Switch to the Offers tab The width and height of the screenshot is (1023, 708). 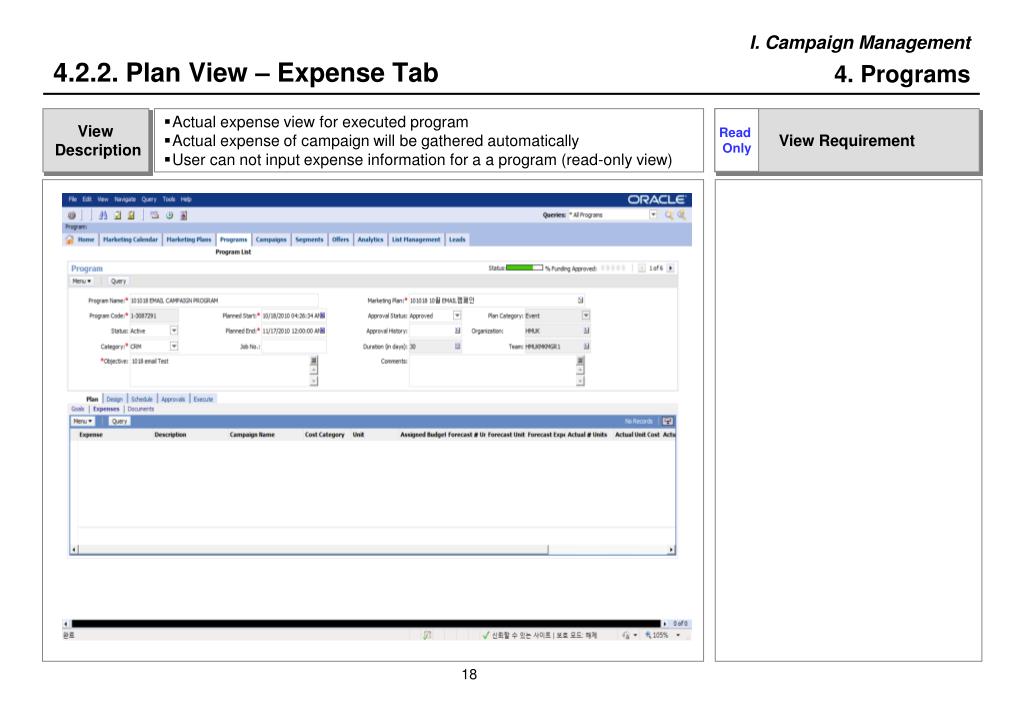(x=341, y=239)
